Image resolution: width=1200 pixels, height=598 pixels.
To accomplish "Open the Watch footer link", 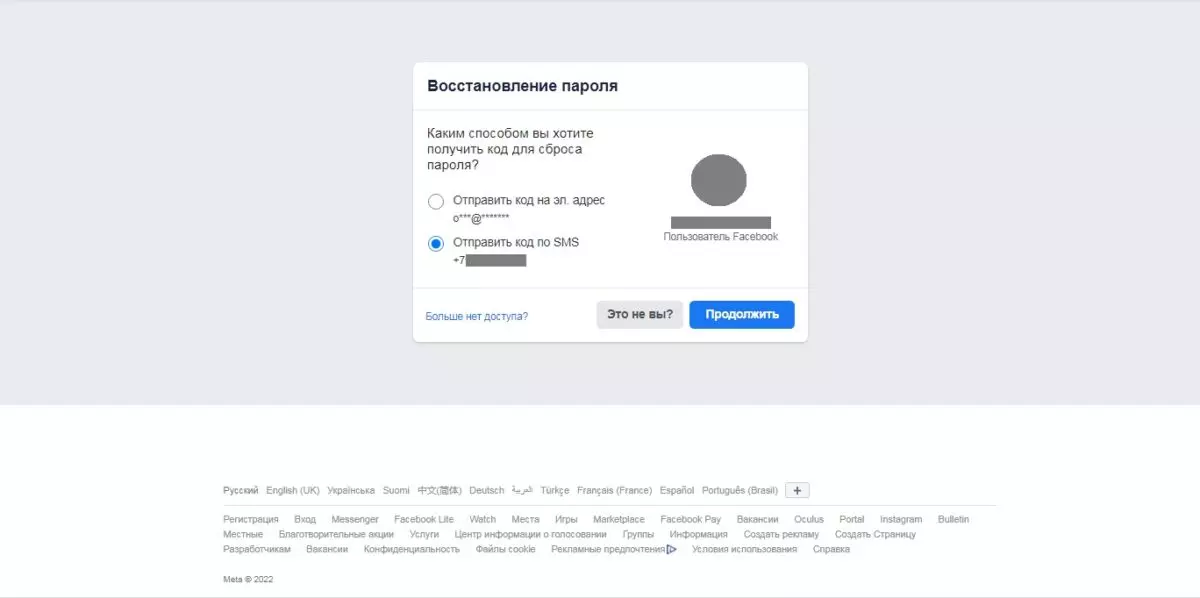I will click(x=483, y=519).
